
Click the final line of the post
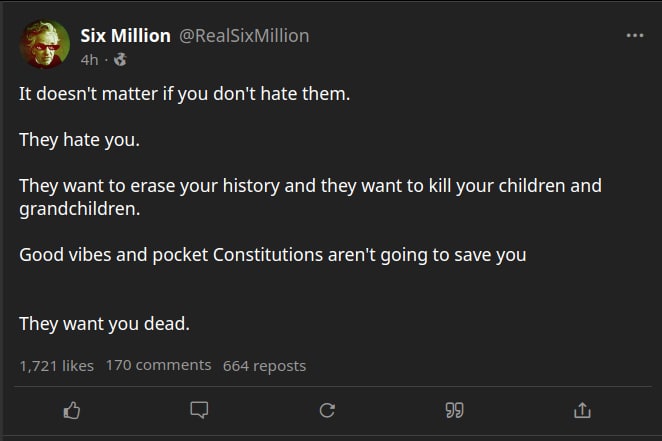click(104, 323)
